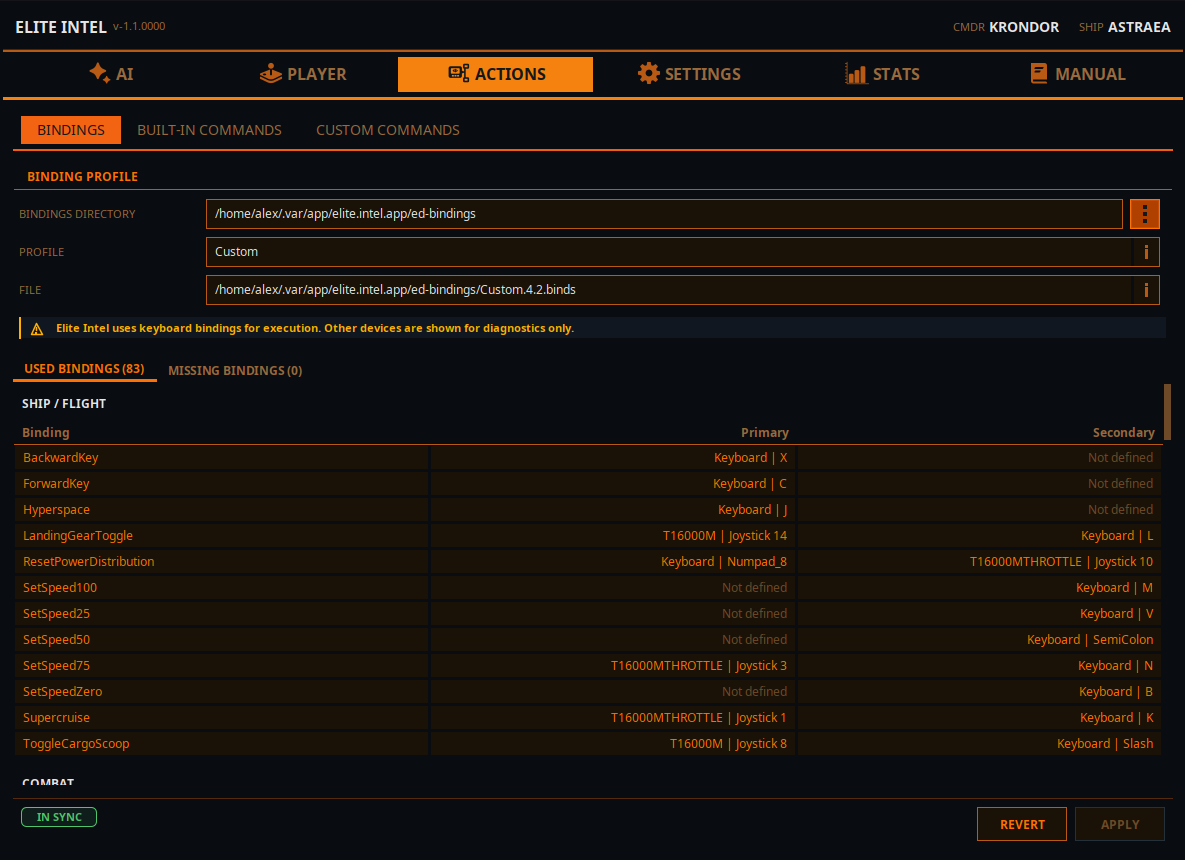Click the Player joystick icon
The height and width of the screenshot is (860, 1185).
pyautogui.click(x=271, y=73)
